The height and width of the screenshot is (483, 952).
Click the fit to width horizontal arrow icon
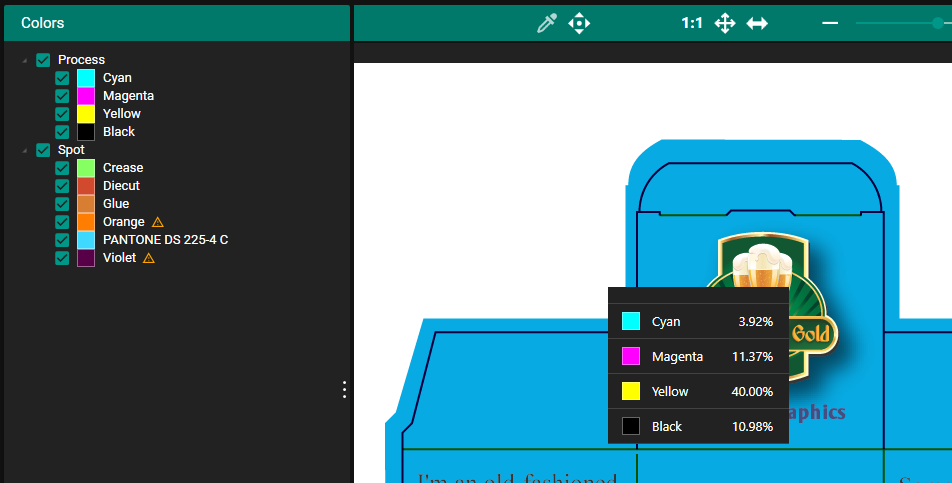click(x=757, y=23)
